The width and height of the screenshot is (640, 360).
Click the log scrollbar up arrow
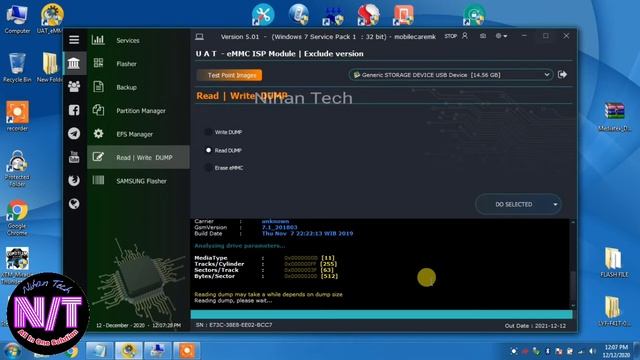tap(573, 222)
